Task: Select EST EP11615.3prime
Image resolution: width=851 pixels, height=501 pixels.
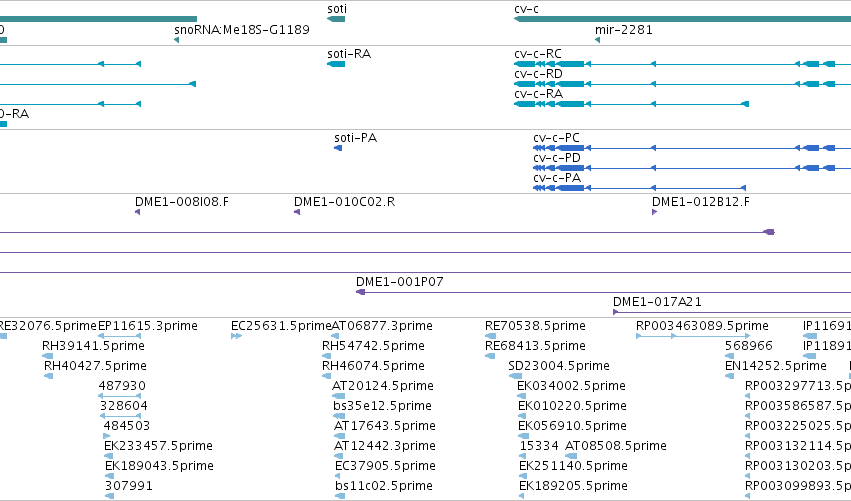Action: 148,326
